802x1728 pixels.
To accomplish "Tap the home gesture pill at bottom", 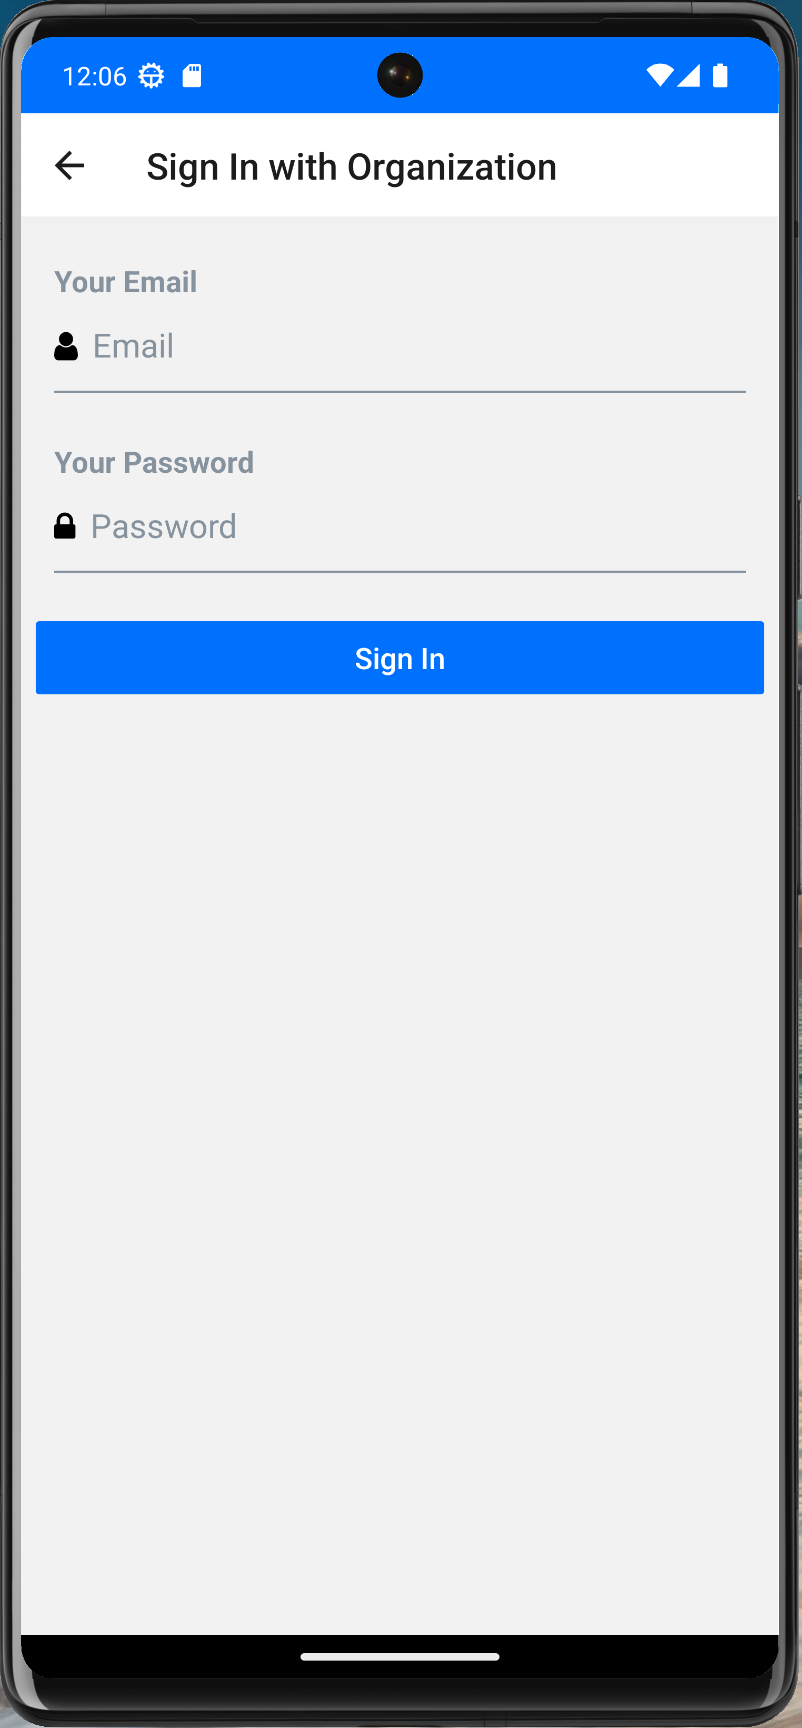I will [400, 1657].
